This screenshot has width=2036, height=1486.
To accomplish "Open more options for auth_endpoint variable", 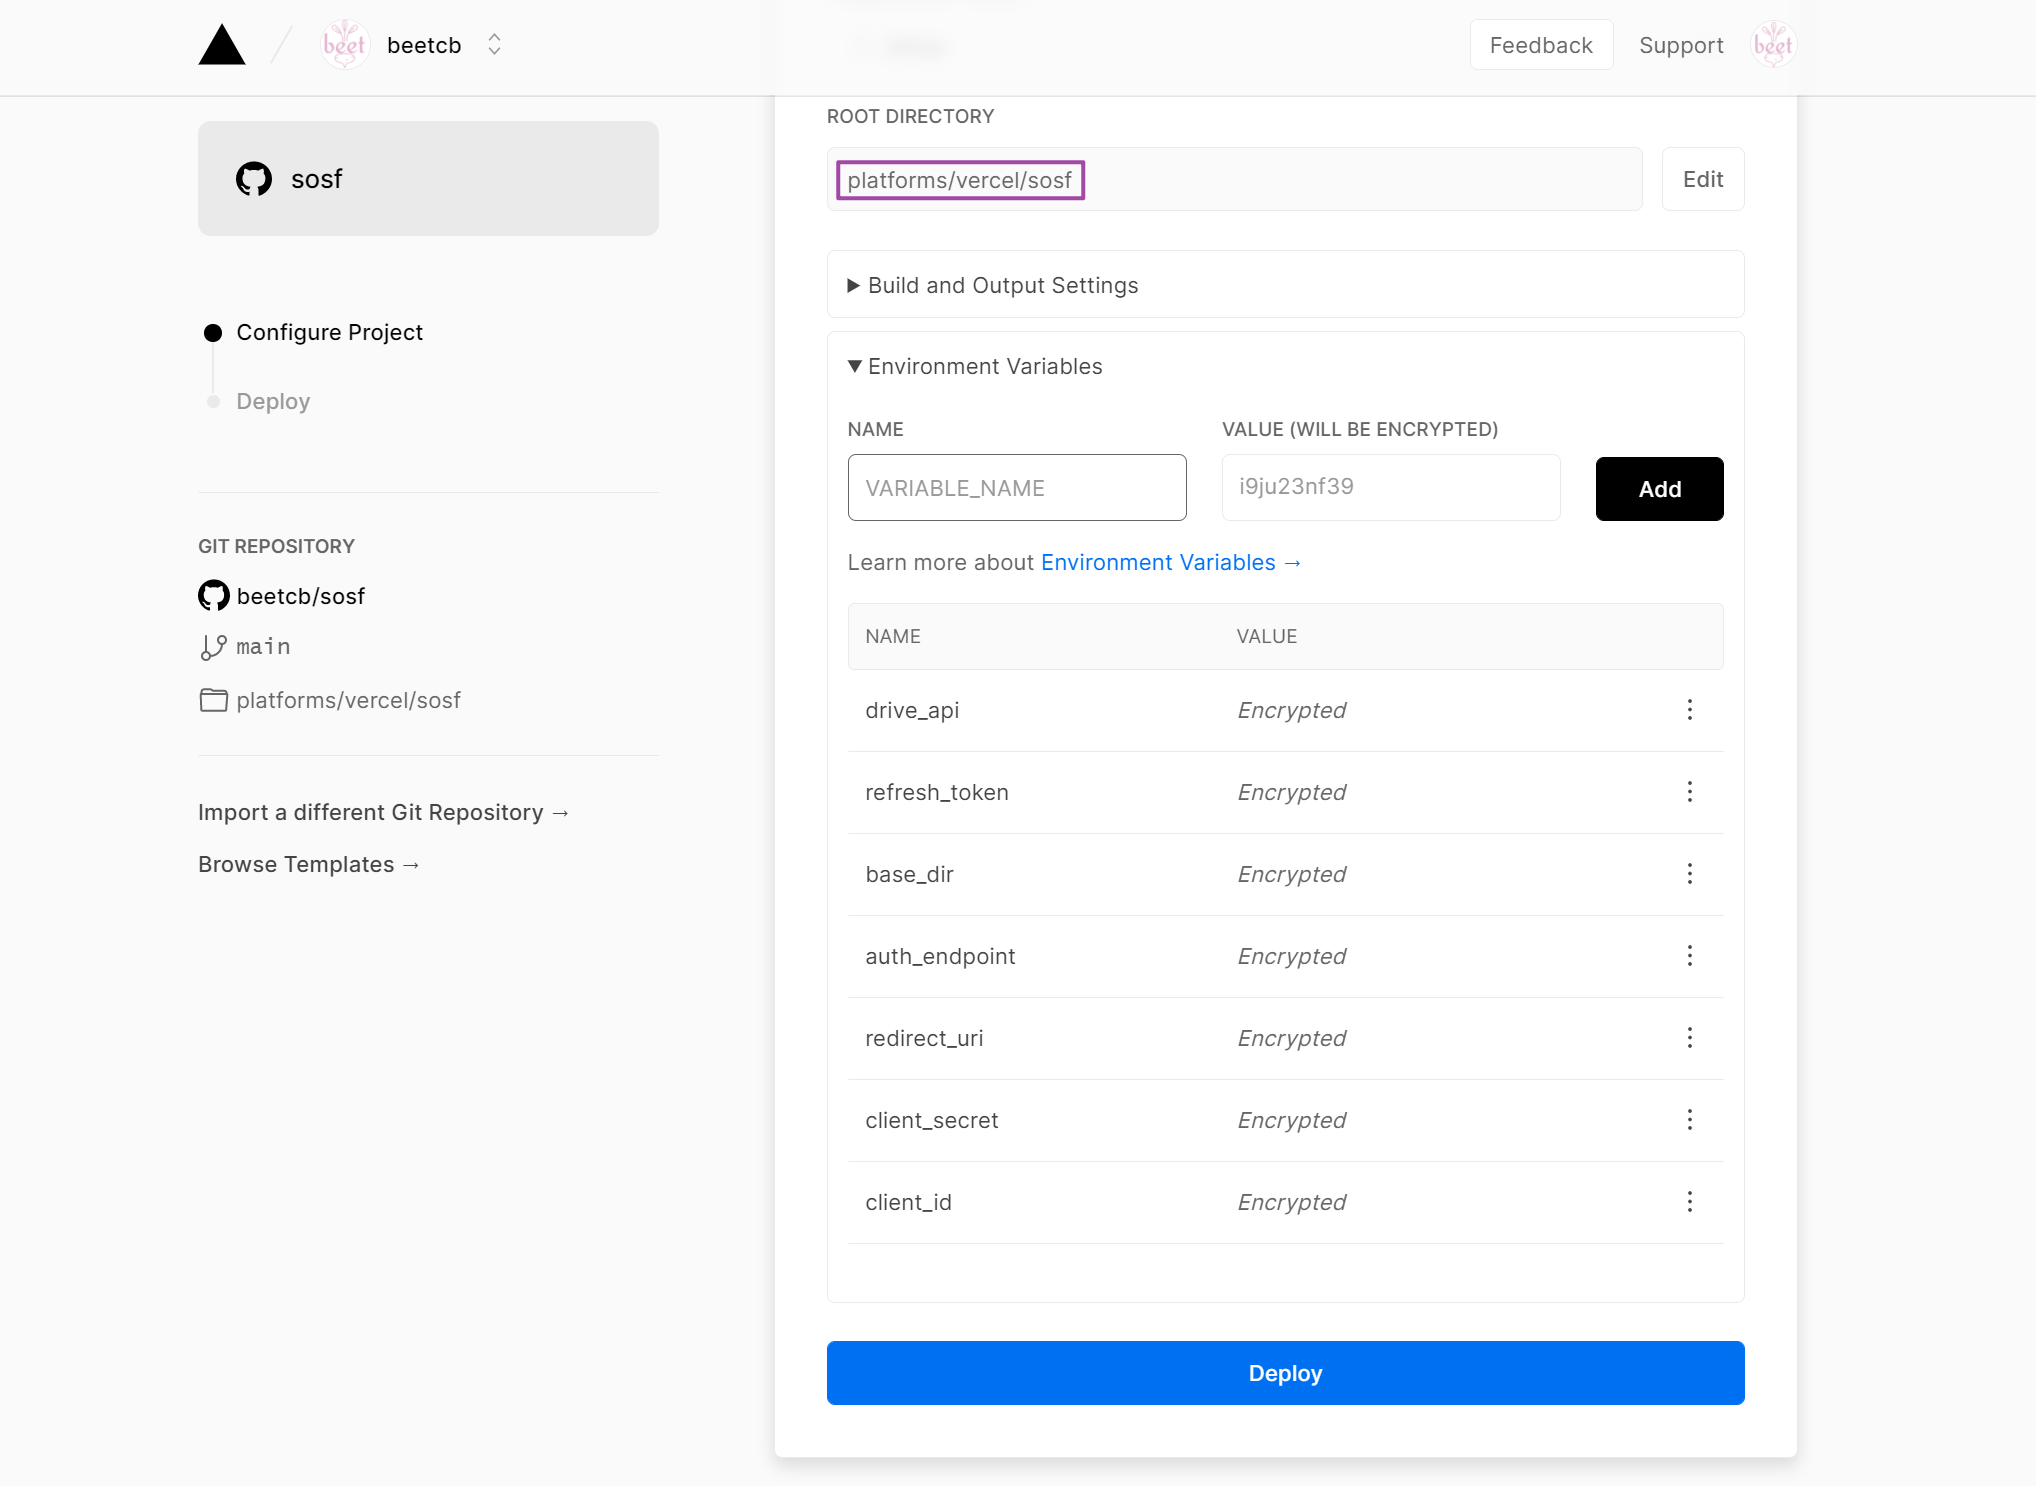I will point(1689,956).
